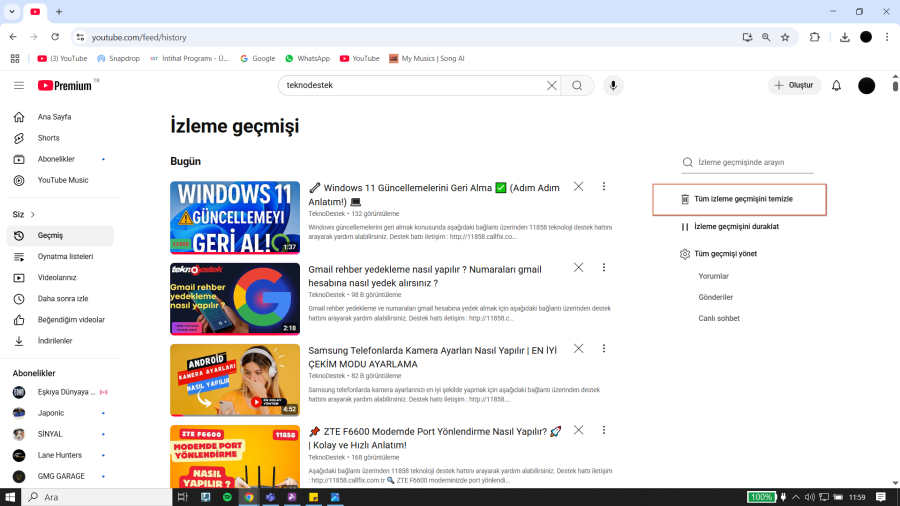This screenshot has height=506, width=900.
Task: Click the Oluştur create button
Action: [795, 86]
